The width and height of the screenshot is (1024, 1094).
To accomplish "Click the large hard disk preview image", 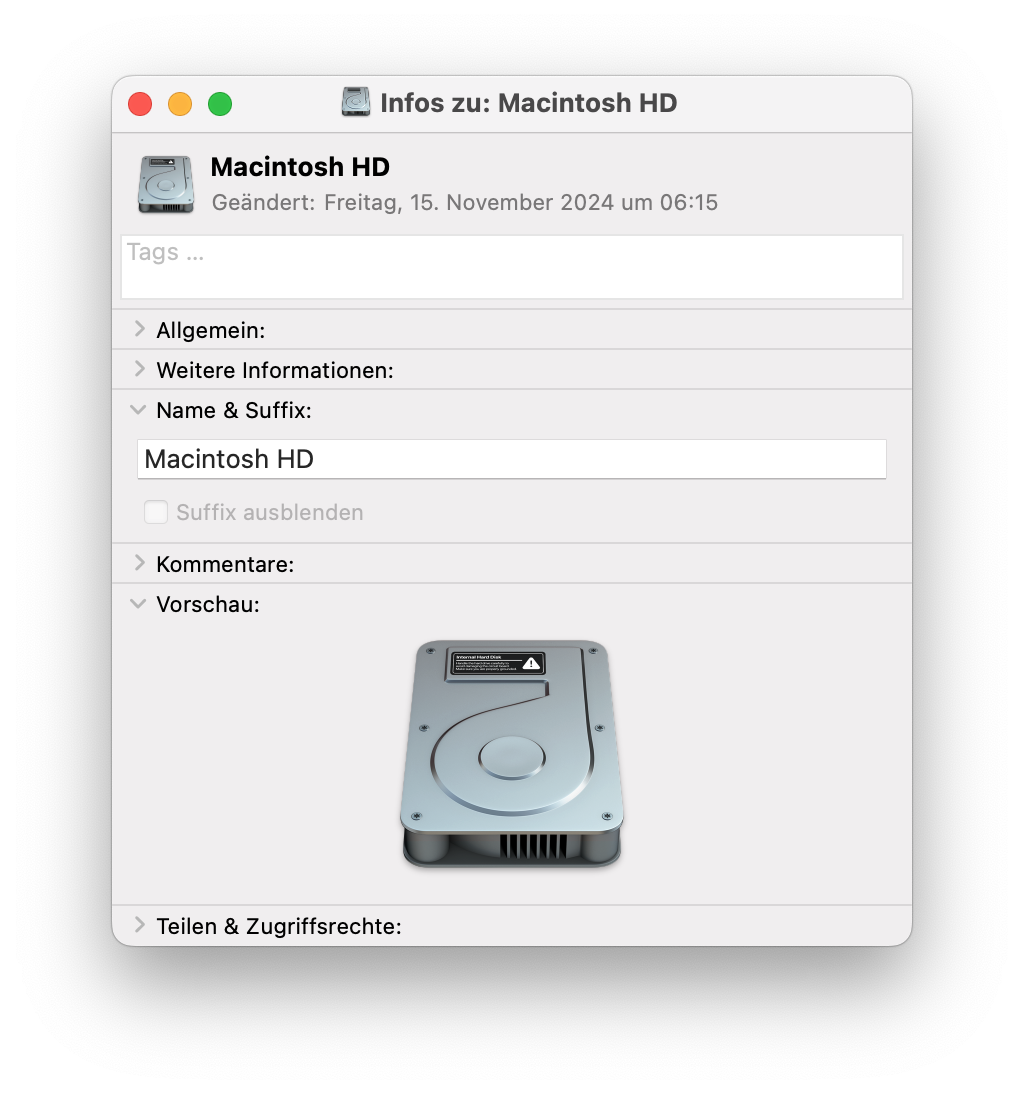I will (x=511, y=754).
